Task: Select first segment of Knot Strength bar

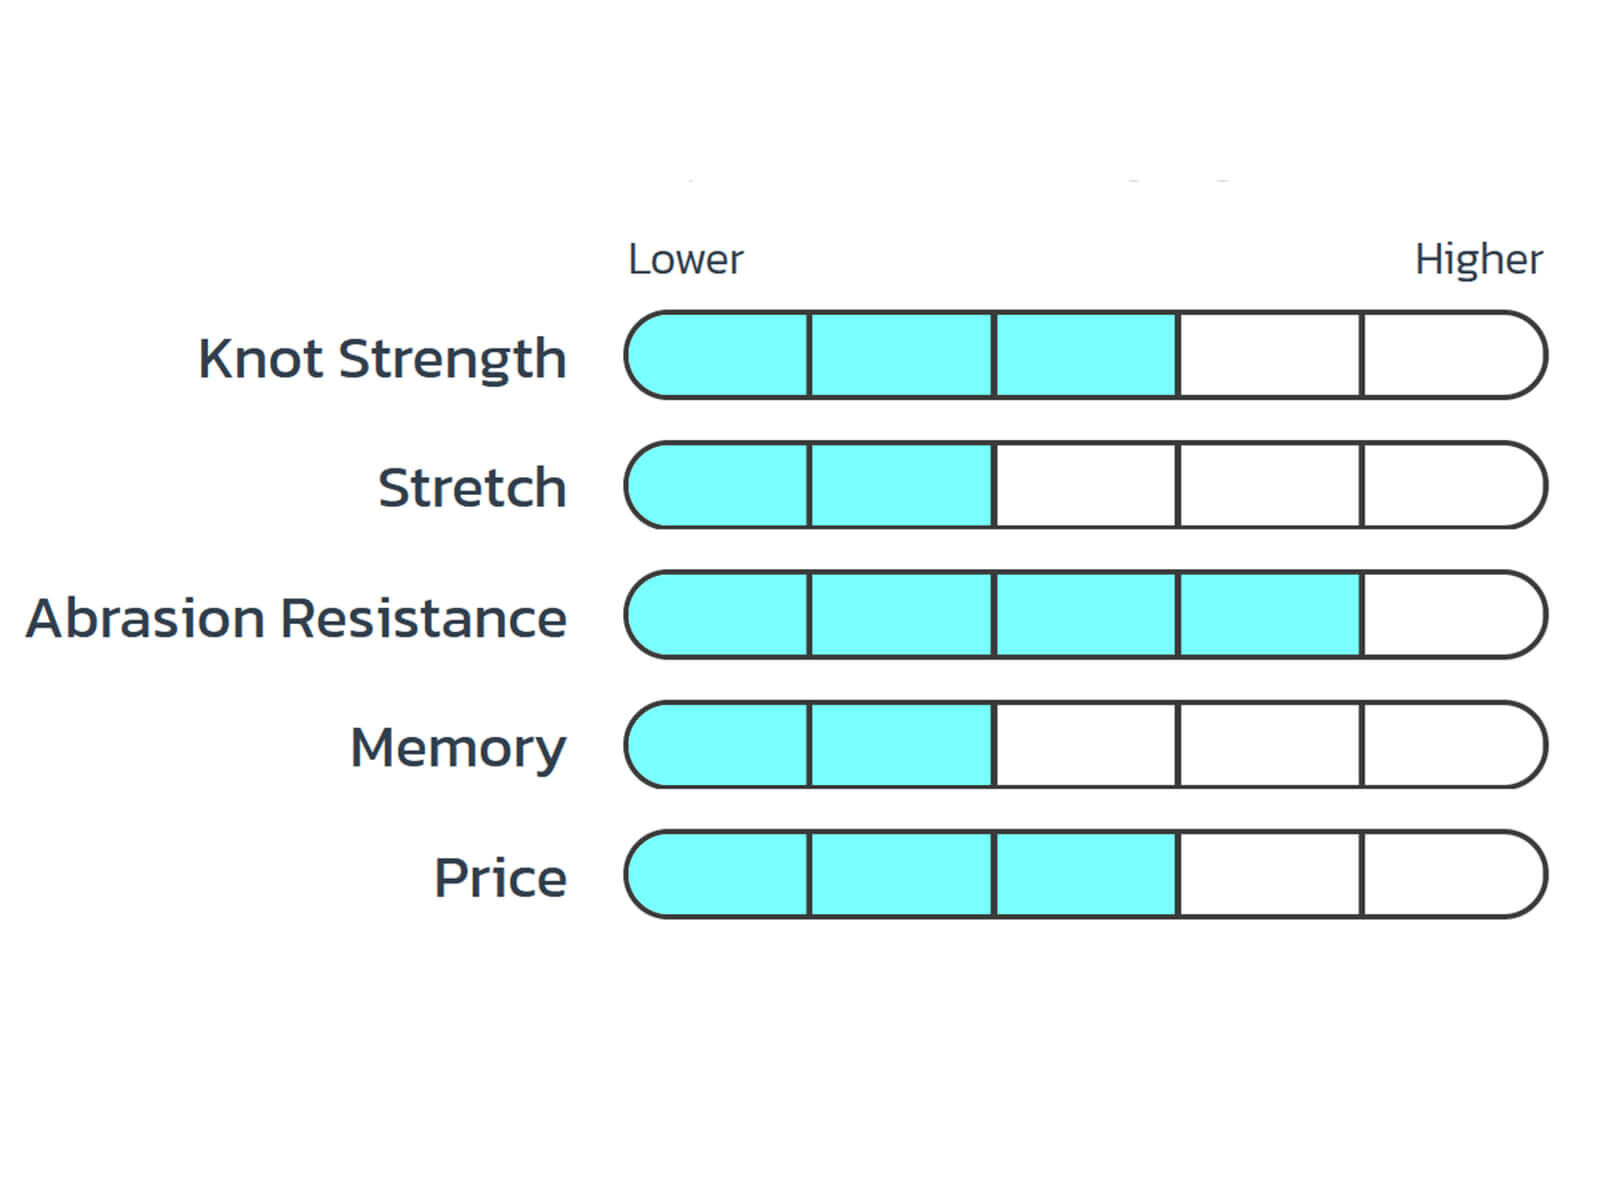Action: click(x=718, y=355)
